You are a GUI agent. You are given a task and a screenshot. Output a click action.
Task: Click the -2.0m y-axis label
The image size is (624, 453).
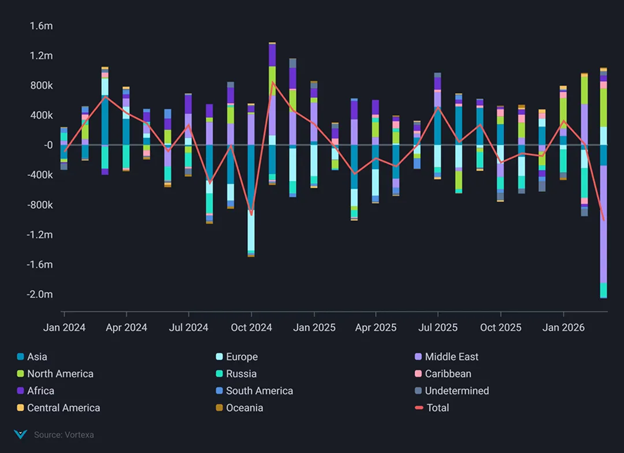pos(38,294)
